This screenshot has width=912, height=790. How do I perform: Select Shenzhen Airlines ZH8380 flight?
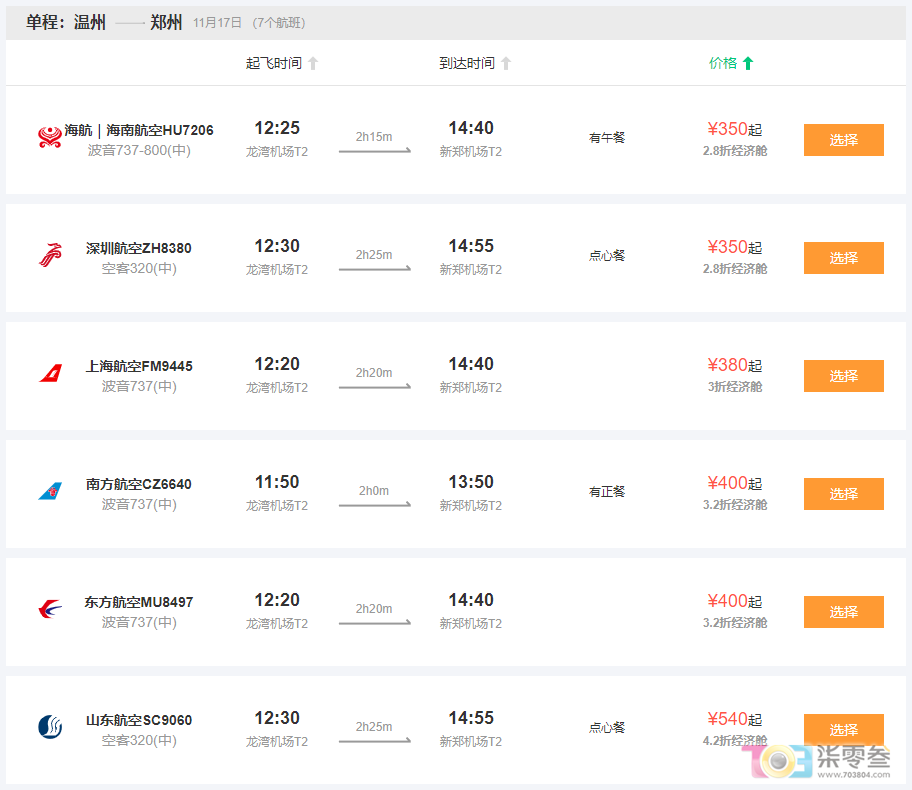(x=843, y=258)
